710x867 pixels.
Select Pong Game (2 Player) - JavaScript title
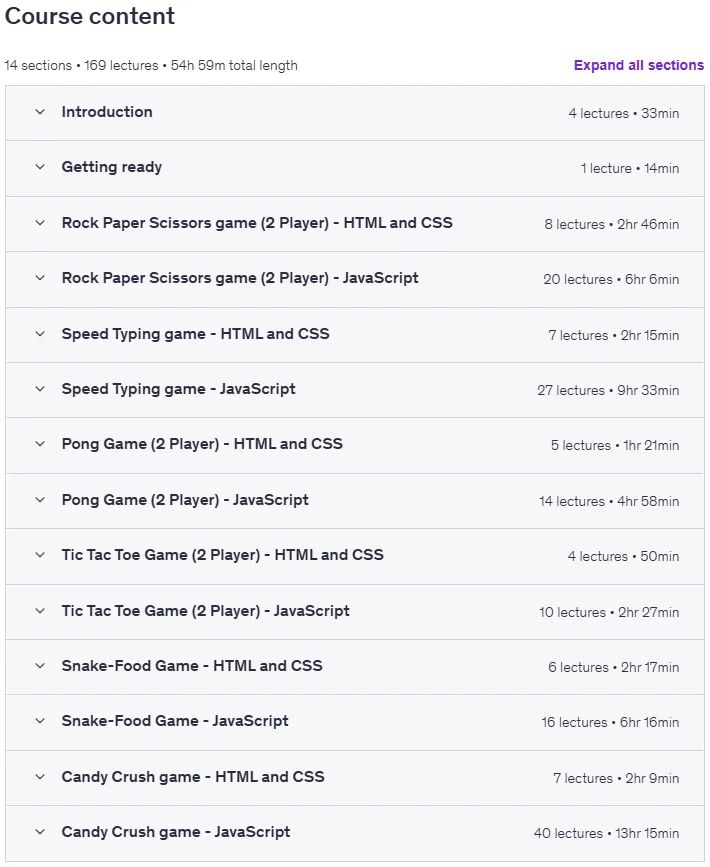(x=185, y=500)
